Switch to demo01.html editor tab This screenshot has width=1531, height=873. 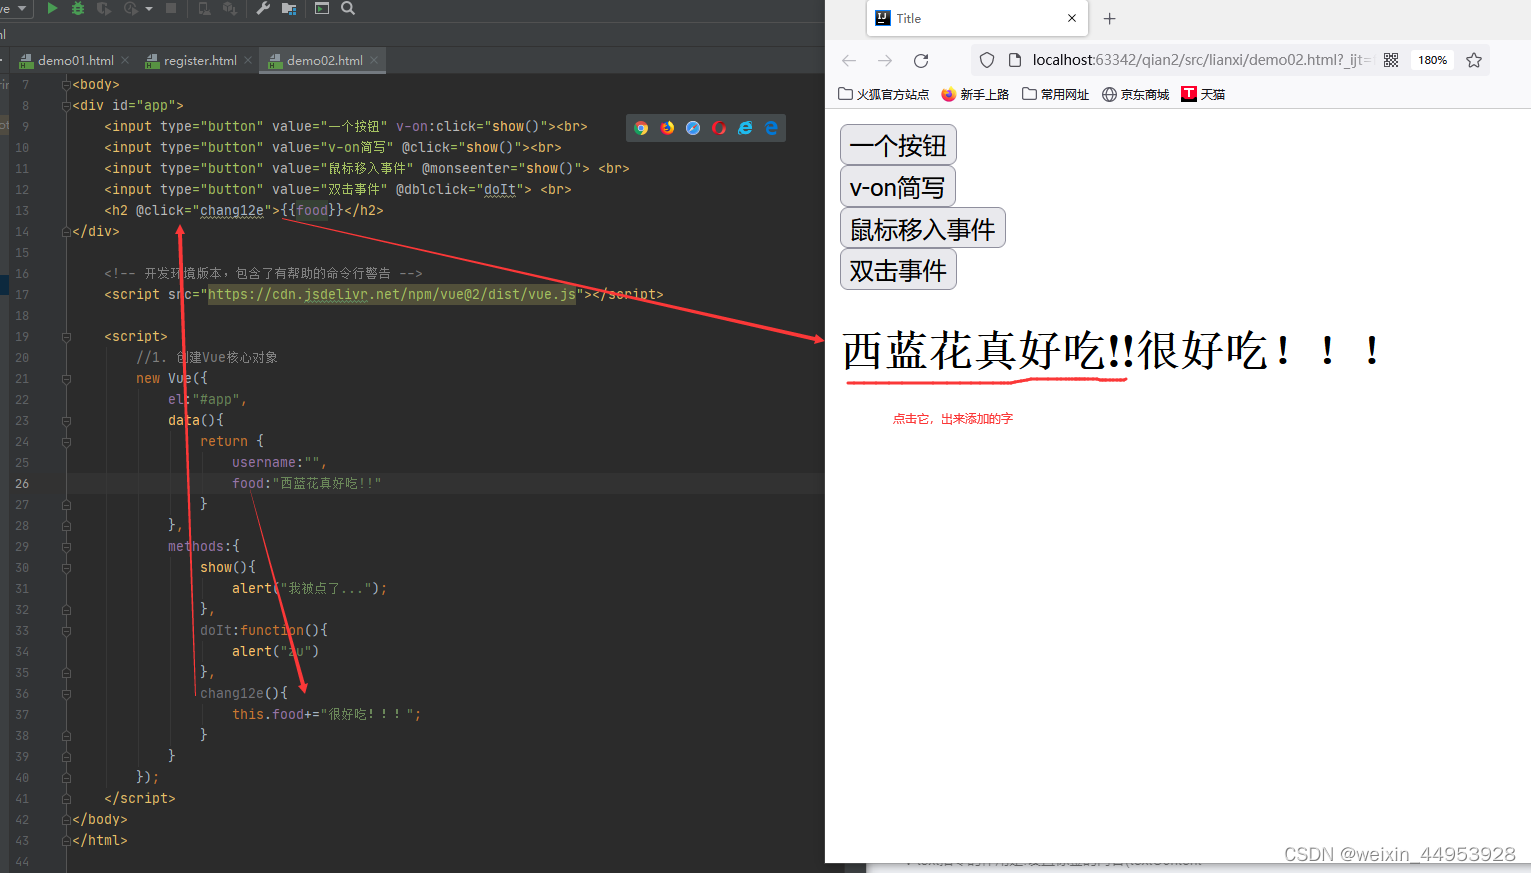pyautogui.click(x=76, y=61)
